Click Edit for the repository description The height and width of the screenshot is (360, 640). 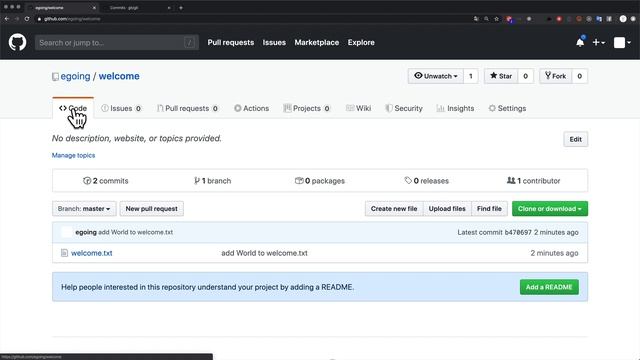(576, 140)
